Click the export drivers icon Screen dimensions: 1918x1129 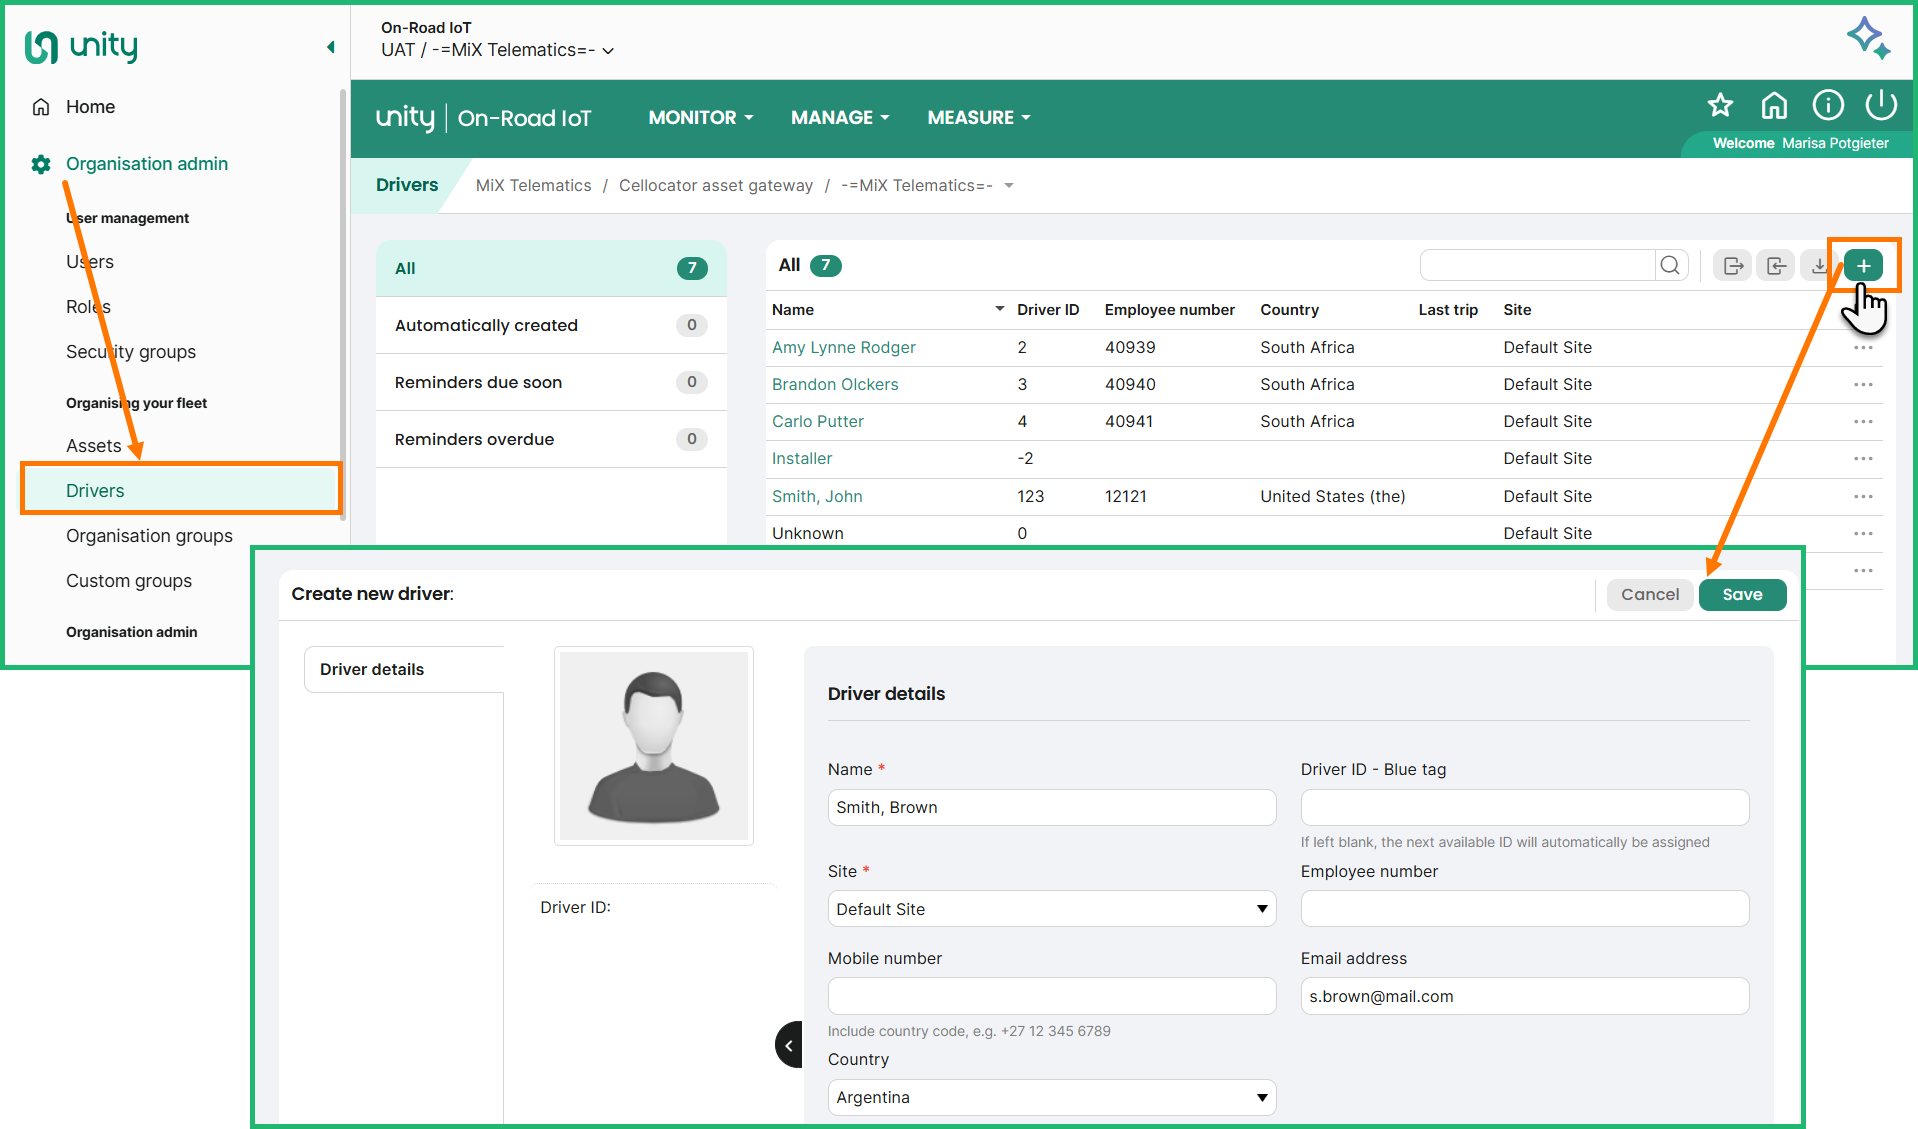pyautogui.click(x=1733, y=266)
